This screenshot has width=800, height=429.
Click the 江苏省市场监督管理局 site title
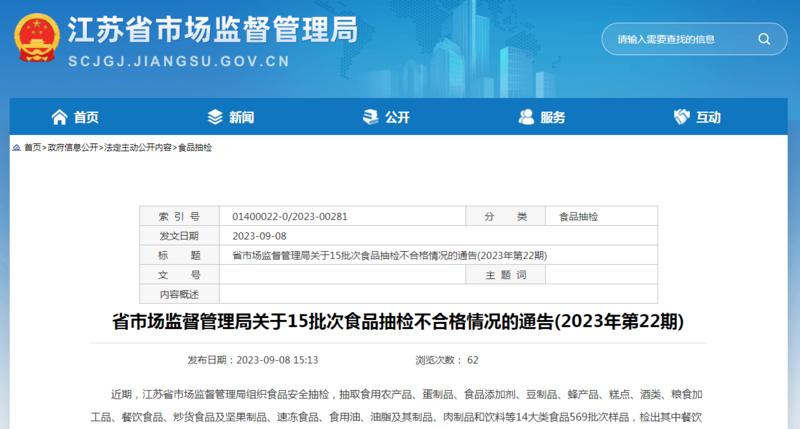[213, 30]
